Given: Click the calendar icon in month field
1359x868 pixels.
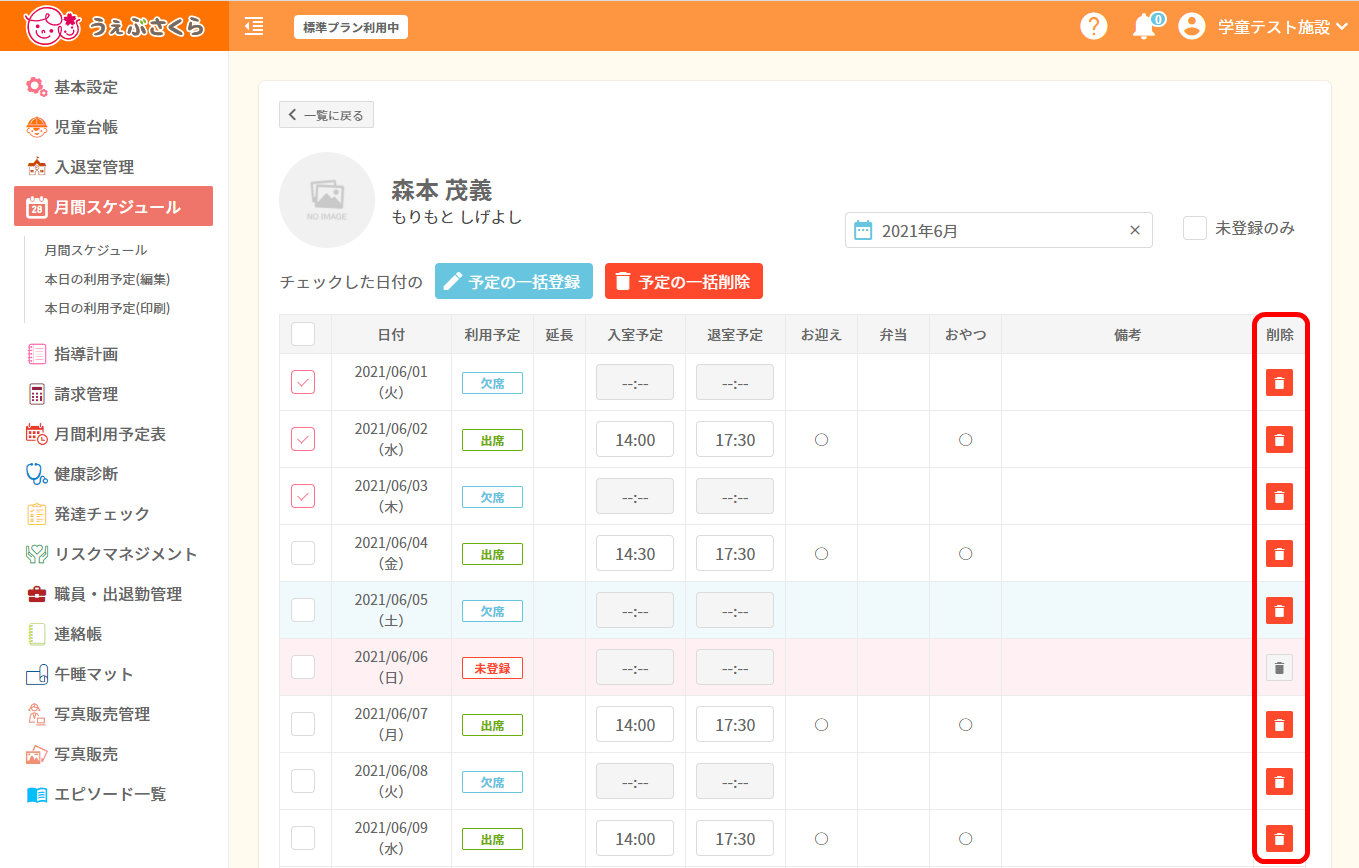Looking at the screenshot, I should (863, 230).
